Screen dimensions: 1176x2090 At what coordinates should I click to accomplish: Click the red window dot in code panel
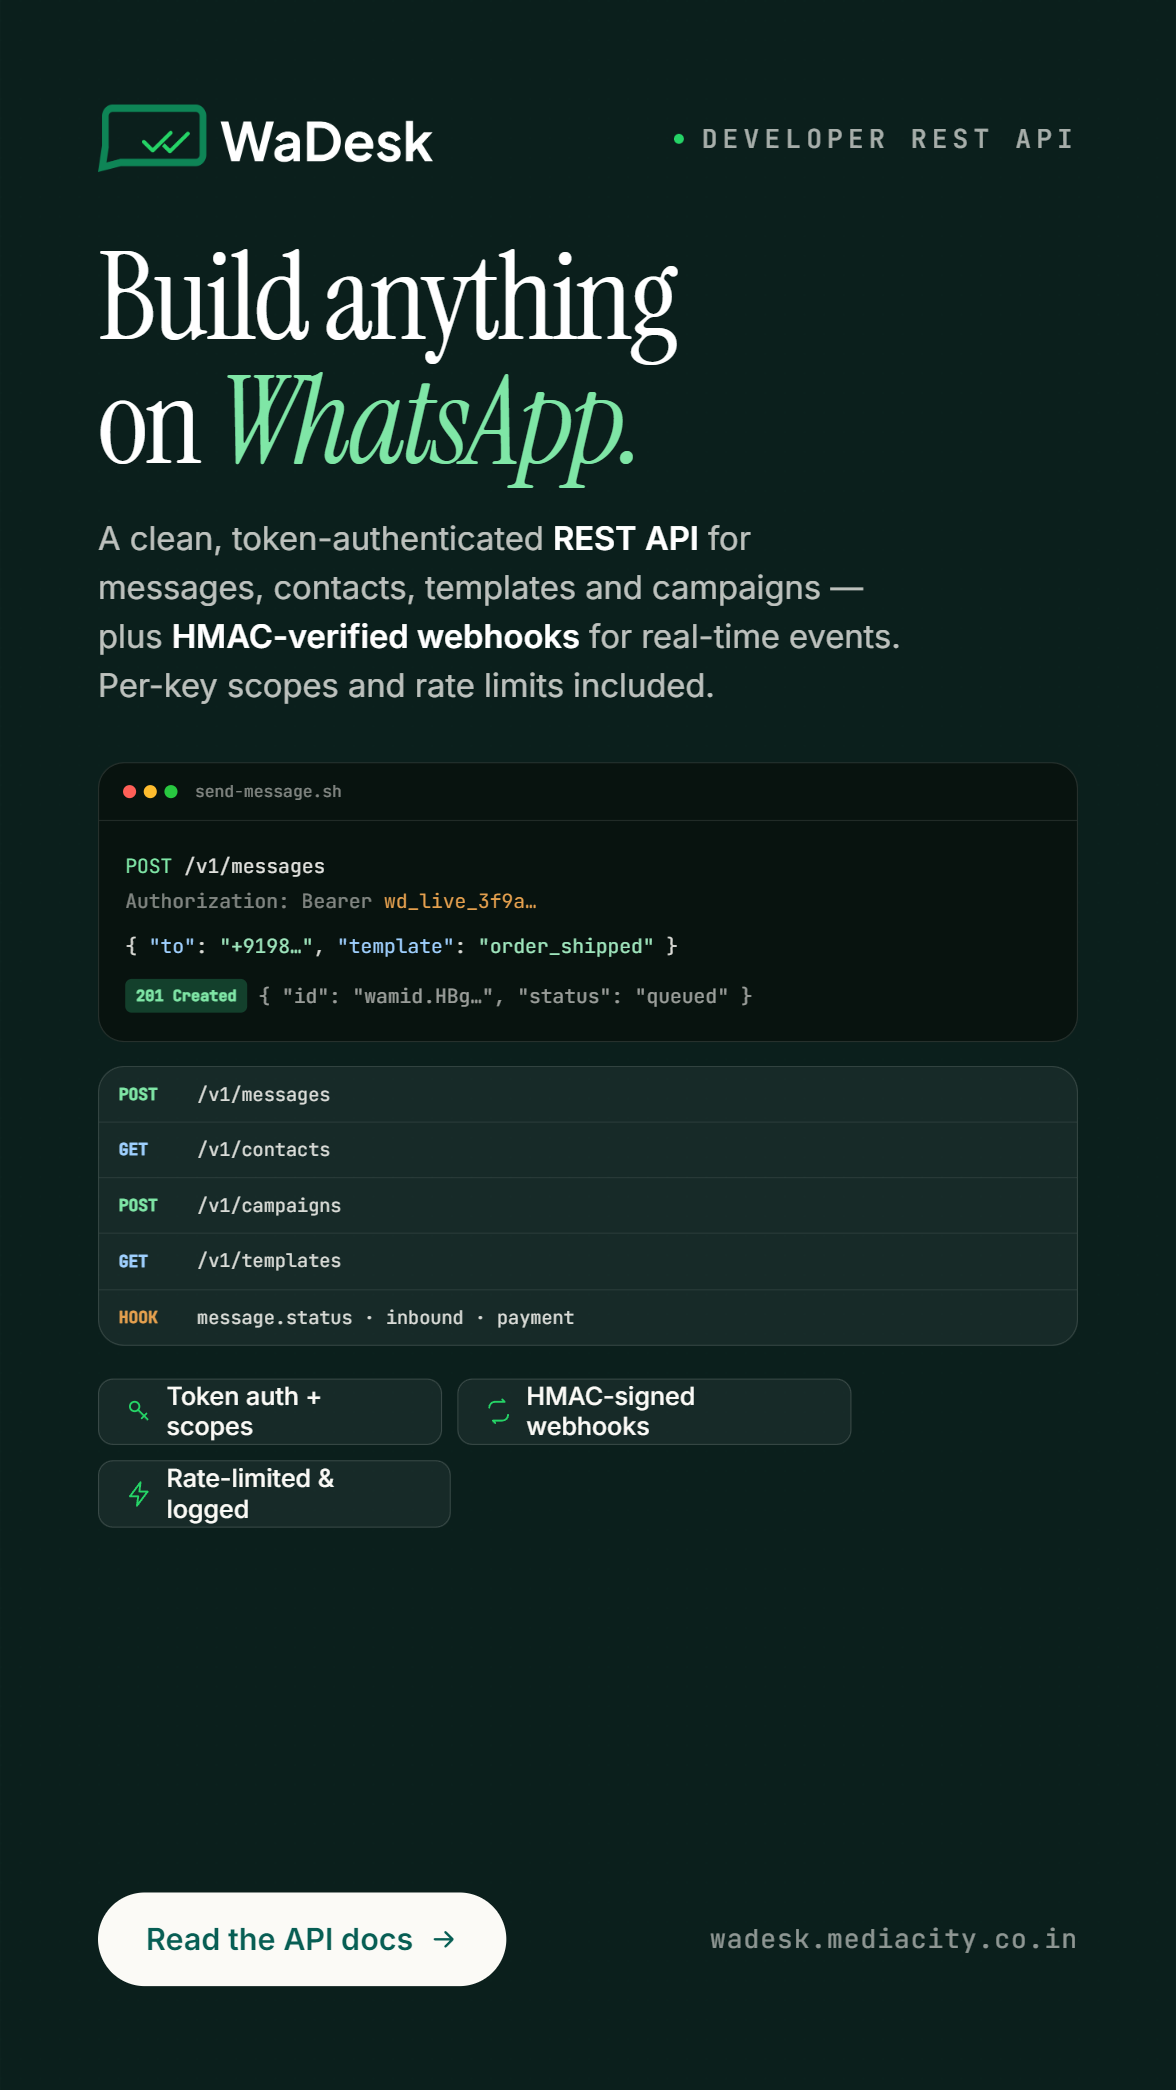129,791
